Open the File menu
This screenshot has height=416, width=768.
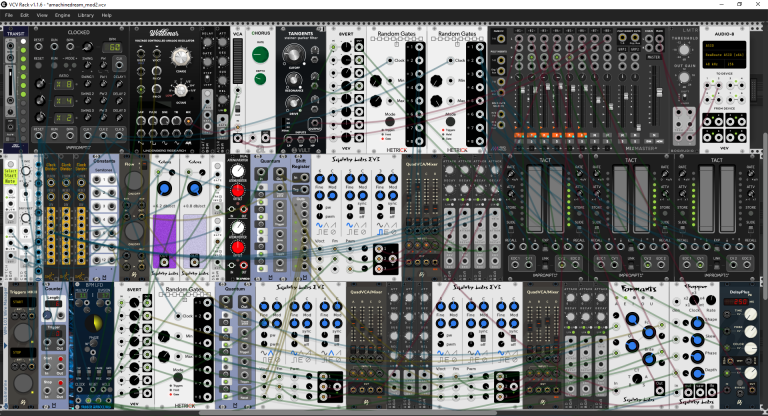(x=9, y=15)
